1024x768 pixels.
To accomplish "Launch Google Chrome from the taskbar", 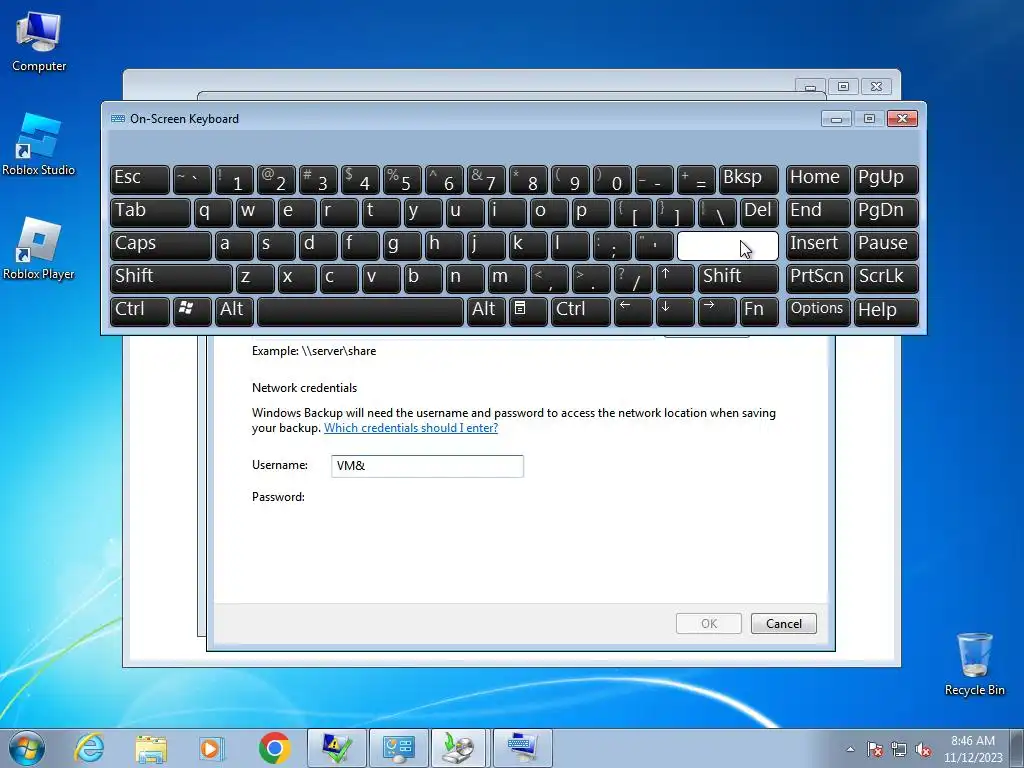I will tap(274, 748).
